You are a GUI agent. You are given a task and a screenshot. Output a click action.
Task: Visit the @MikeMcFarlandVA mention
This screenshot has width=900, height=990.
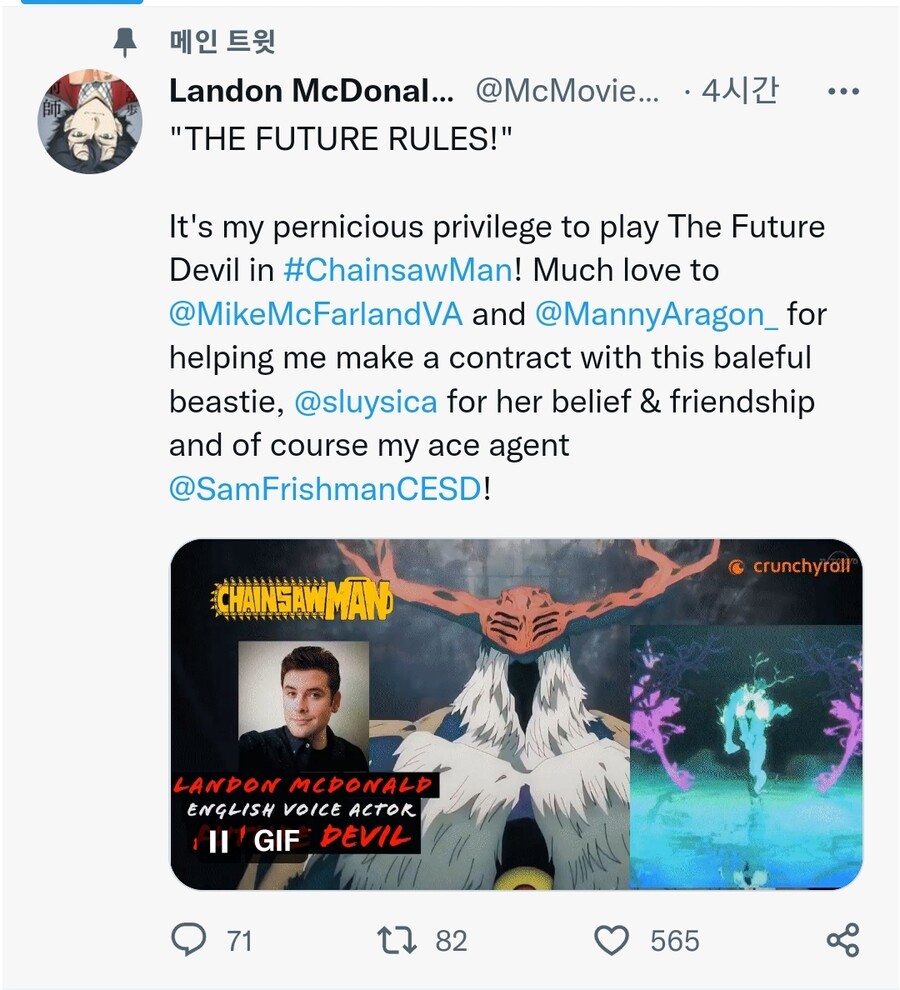pyautogui.click(x=316, y=314)
